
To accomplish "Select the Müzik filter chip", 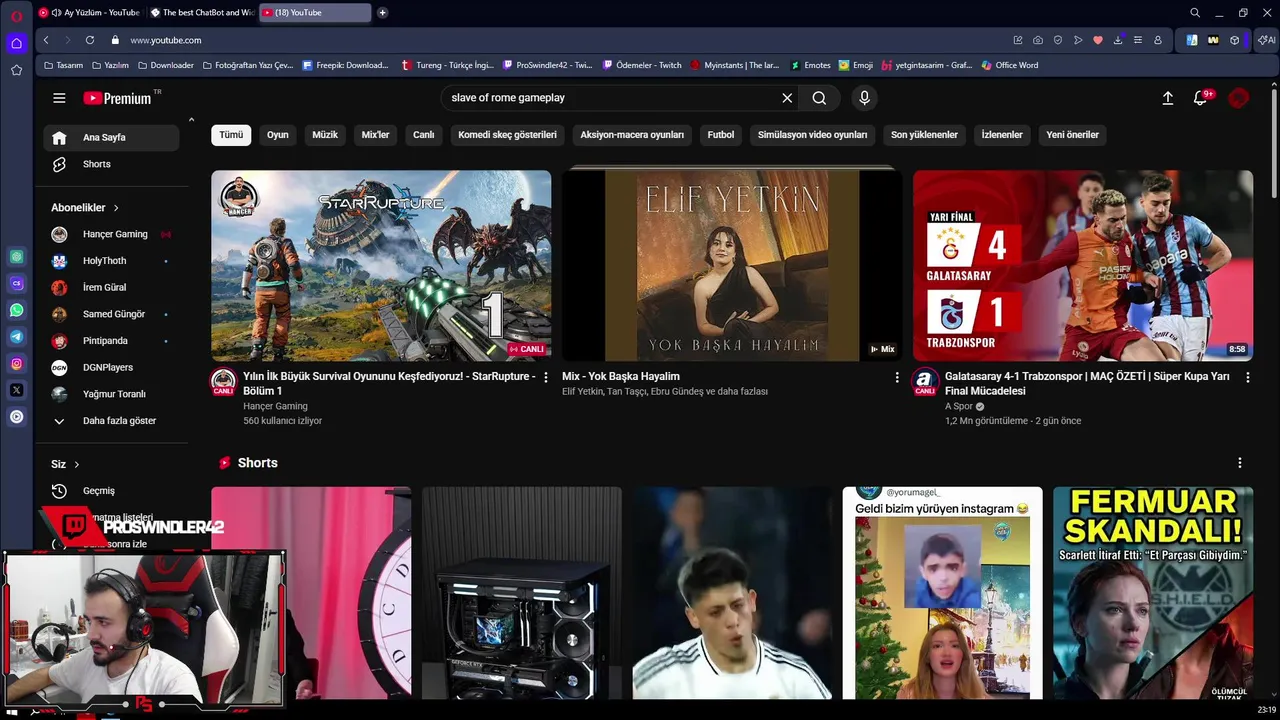I will pyautogui.click(x=325, y=135).
